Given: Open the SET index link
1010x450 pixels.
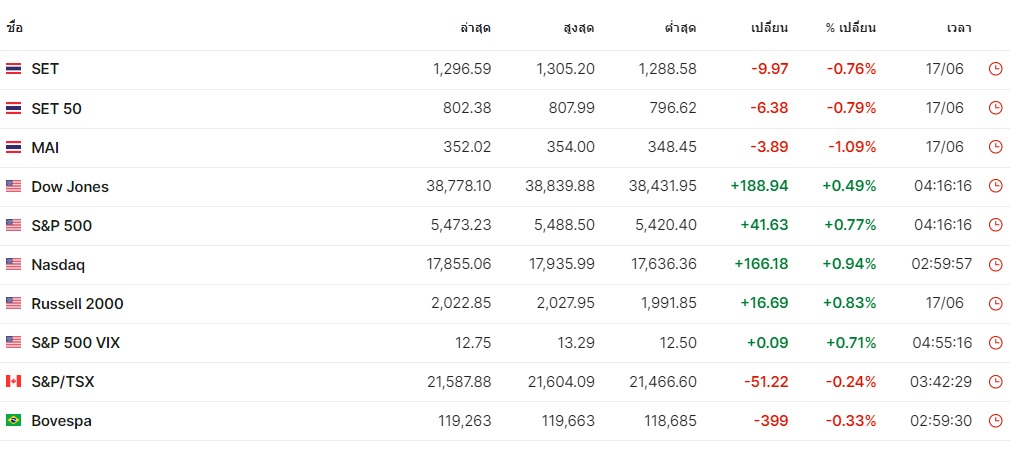Looking at the screenshot, I should pyautogui.click(x=45, y=69).
